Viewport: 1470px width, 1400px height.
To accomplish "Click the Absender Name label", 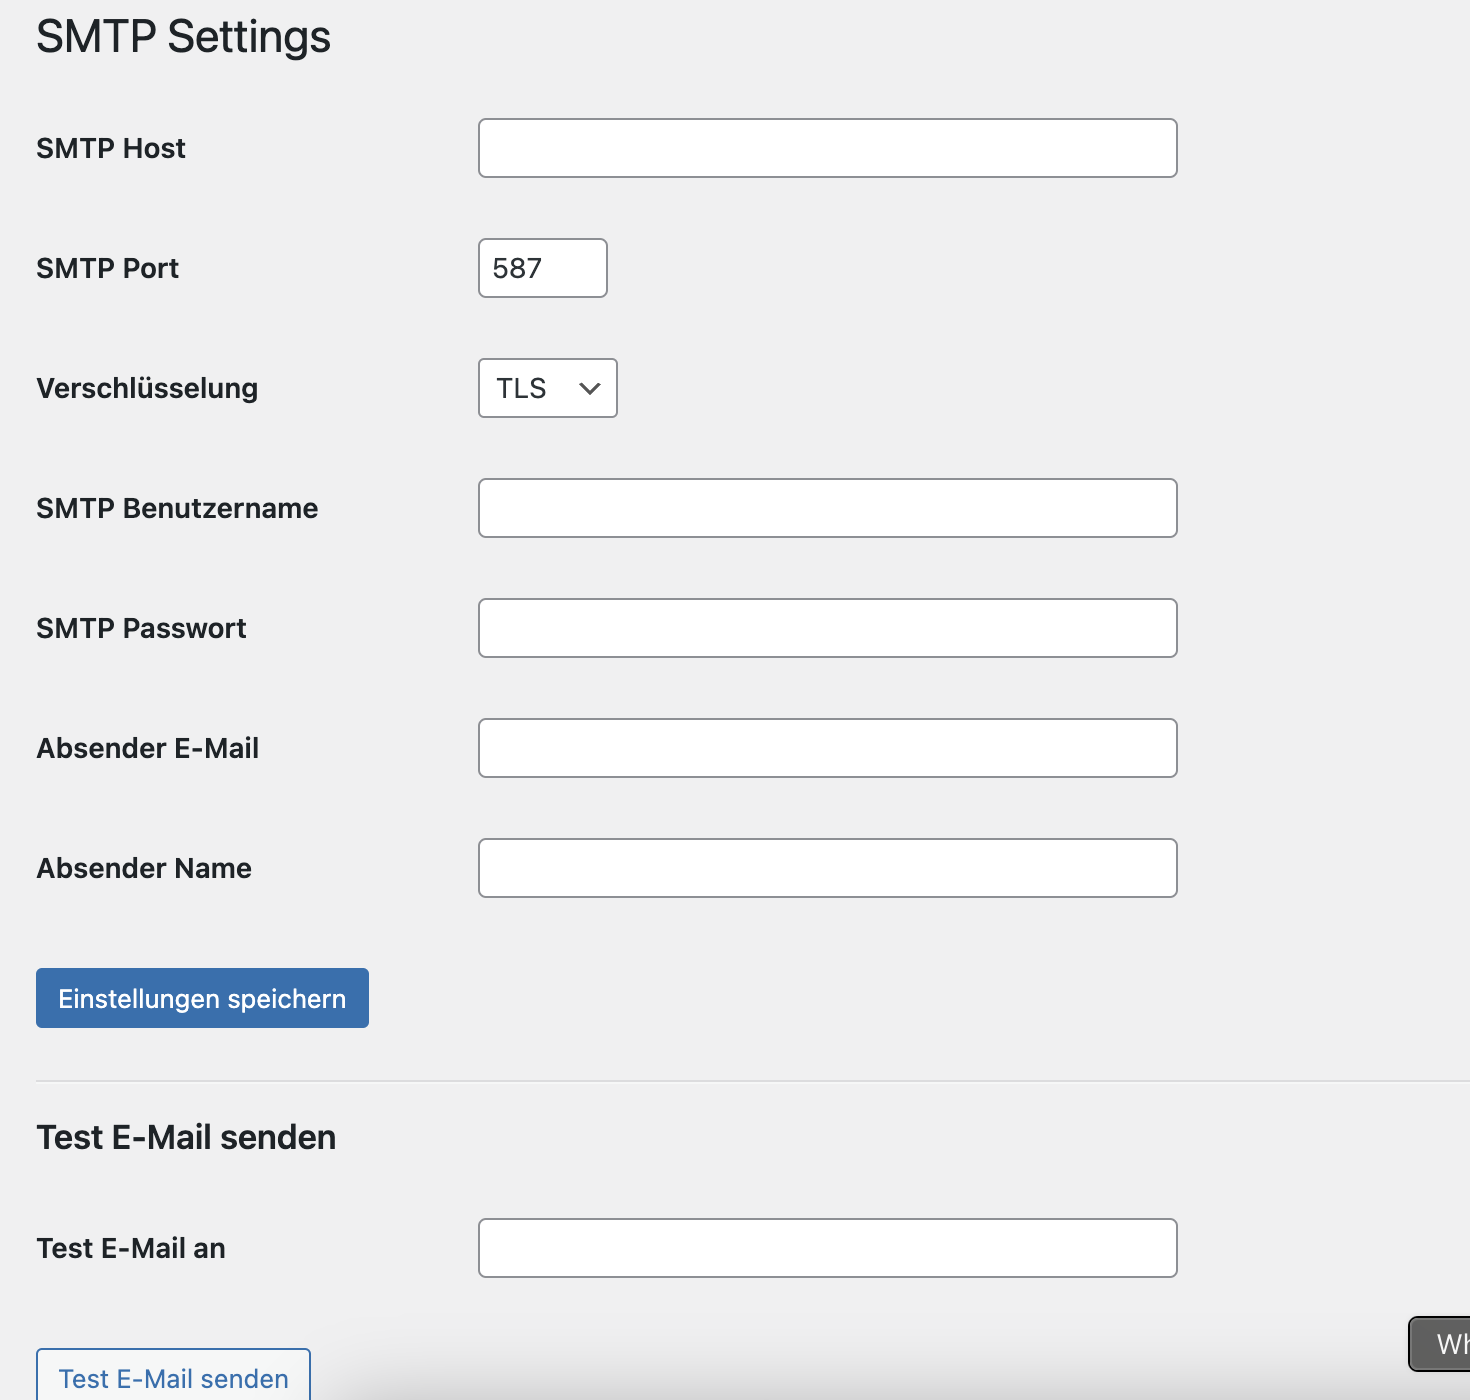I will 144,868.
